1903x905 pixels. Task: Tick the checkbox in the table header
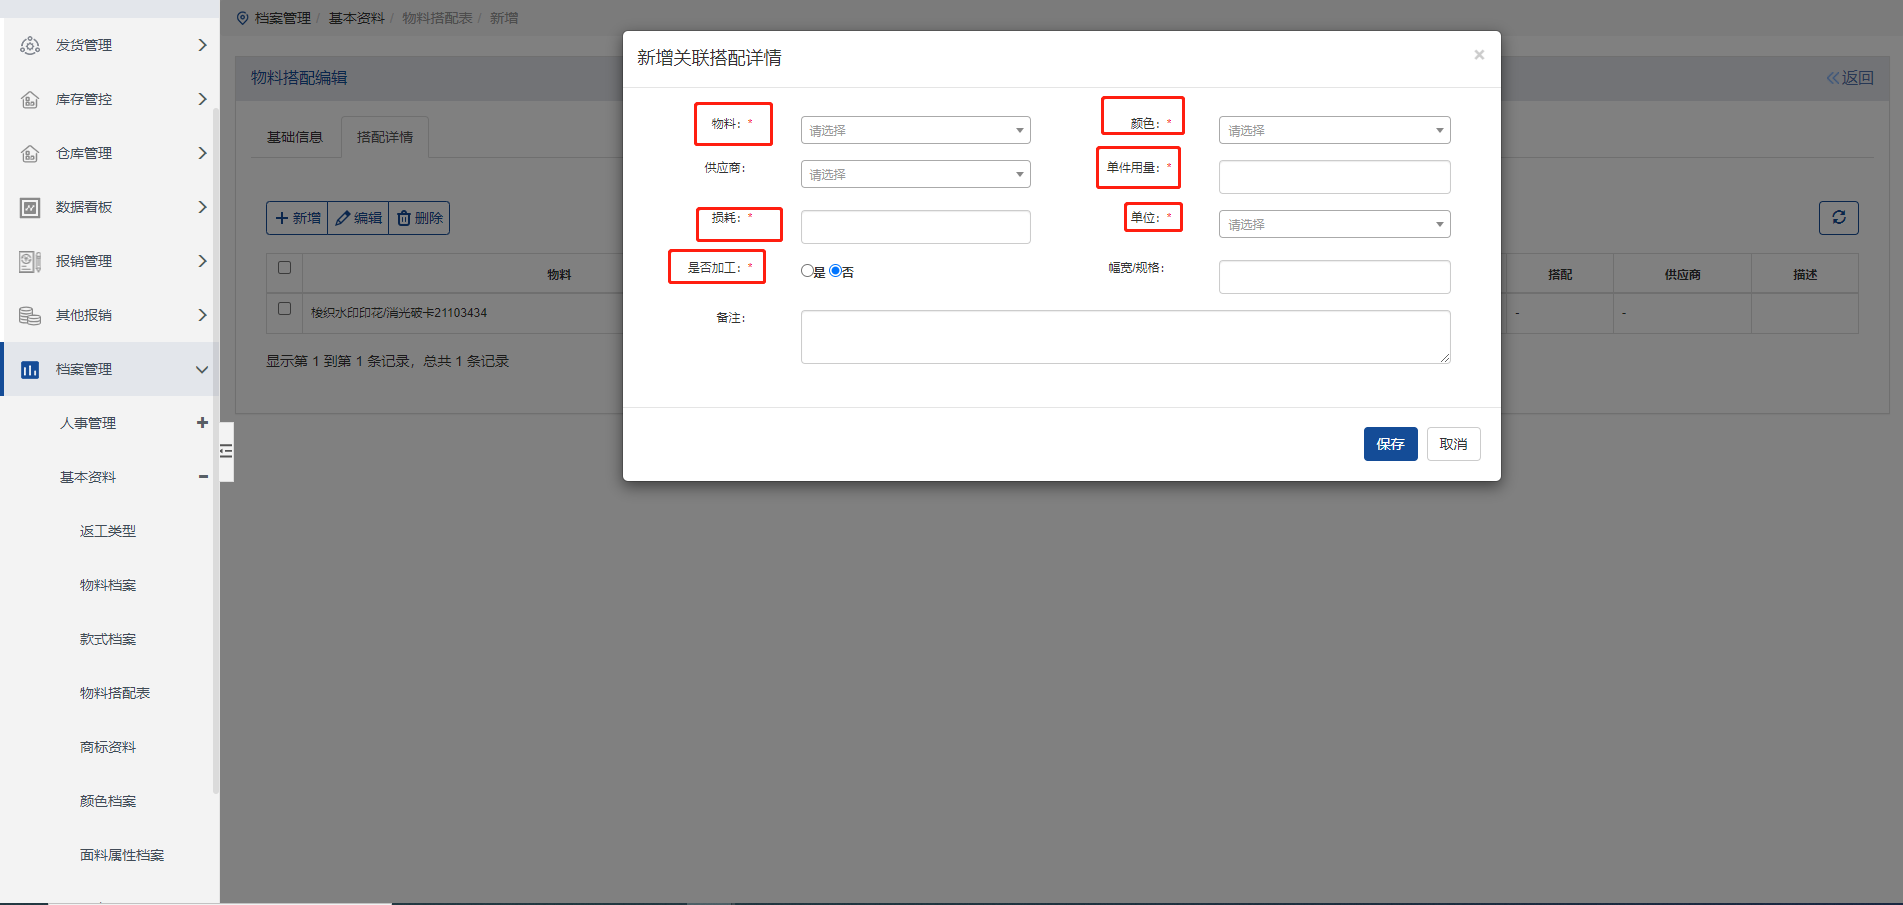point(284,268)
